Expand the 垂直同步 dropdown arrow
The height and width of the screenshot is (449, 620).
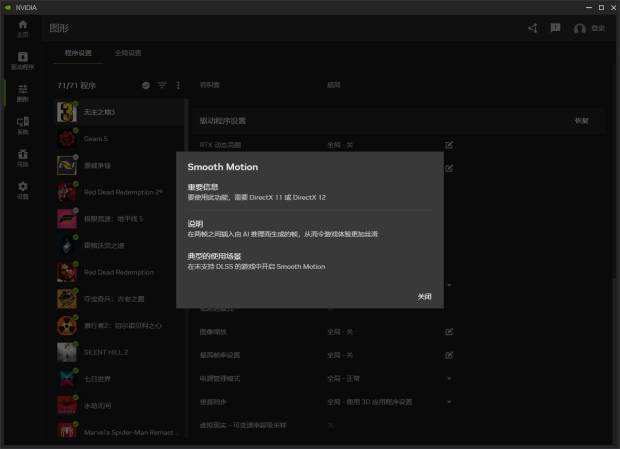[449, 402]
